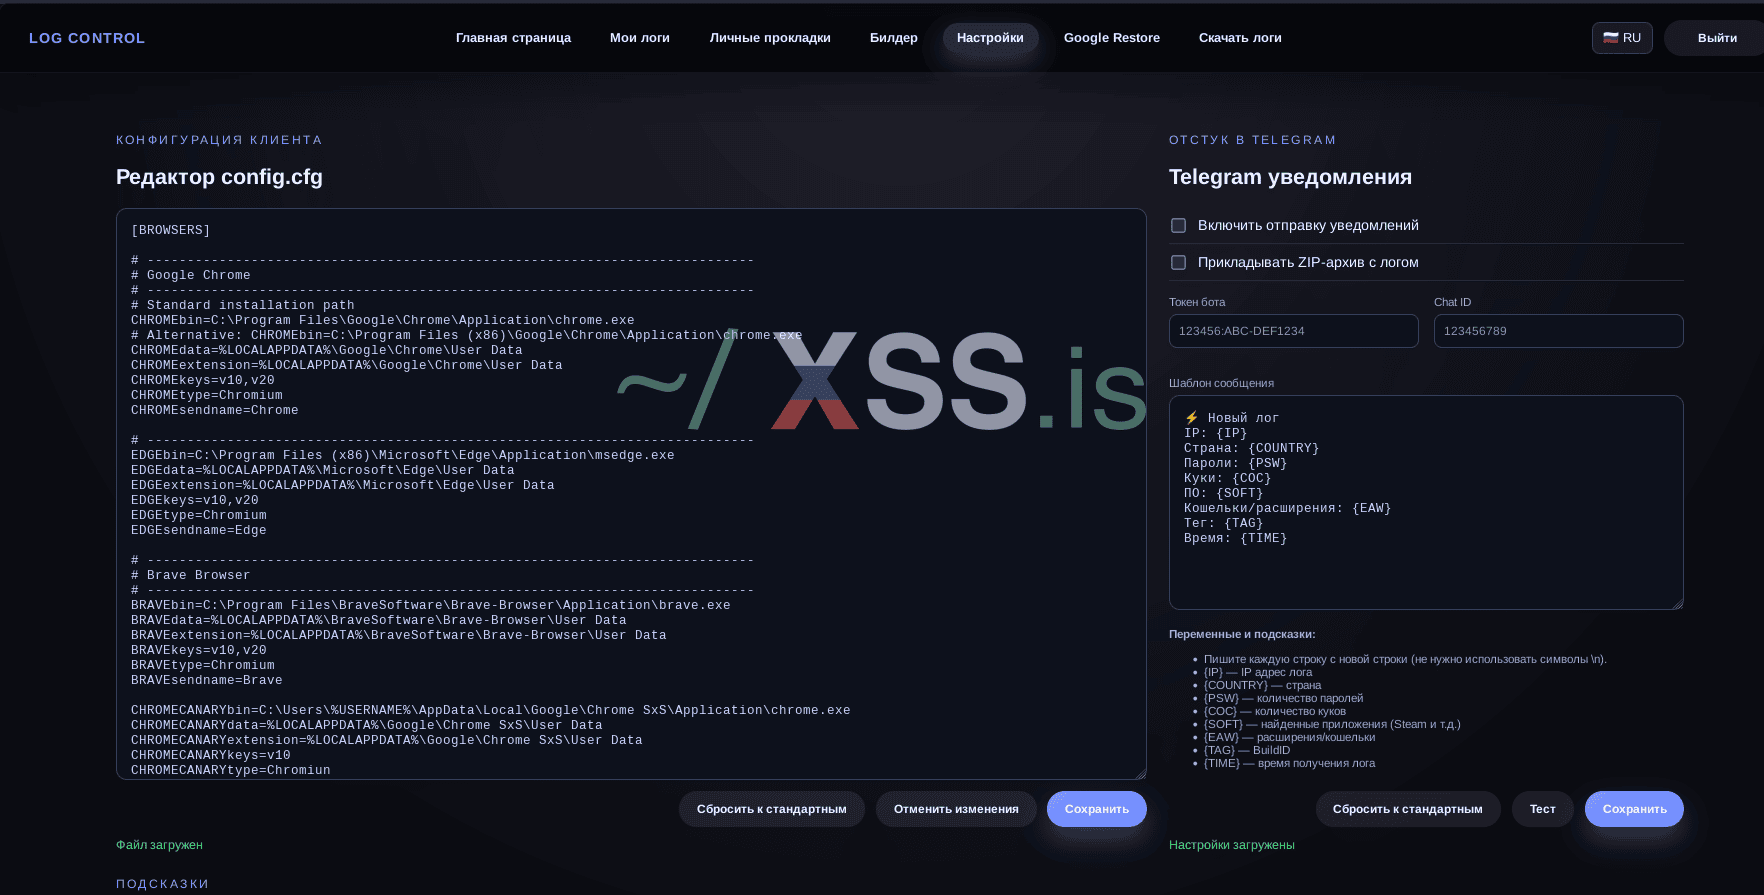Go to Мои логи page
This screenshot has width=1764, height=895.
[x=640, y=38]
